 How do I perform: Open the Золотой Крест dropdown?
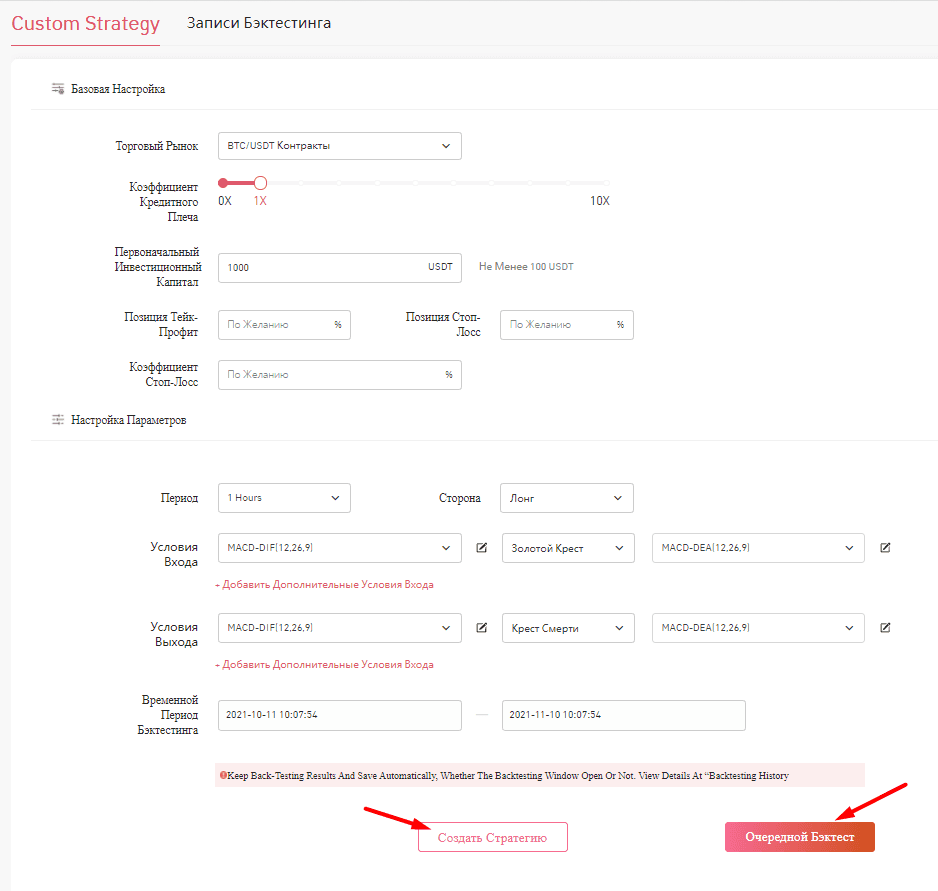568,548
